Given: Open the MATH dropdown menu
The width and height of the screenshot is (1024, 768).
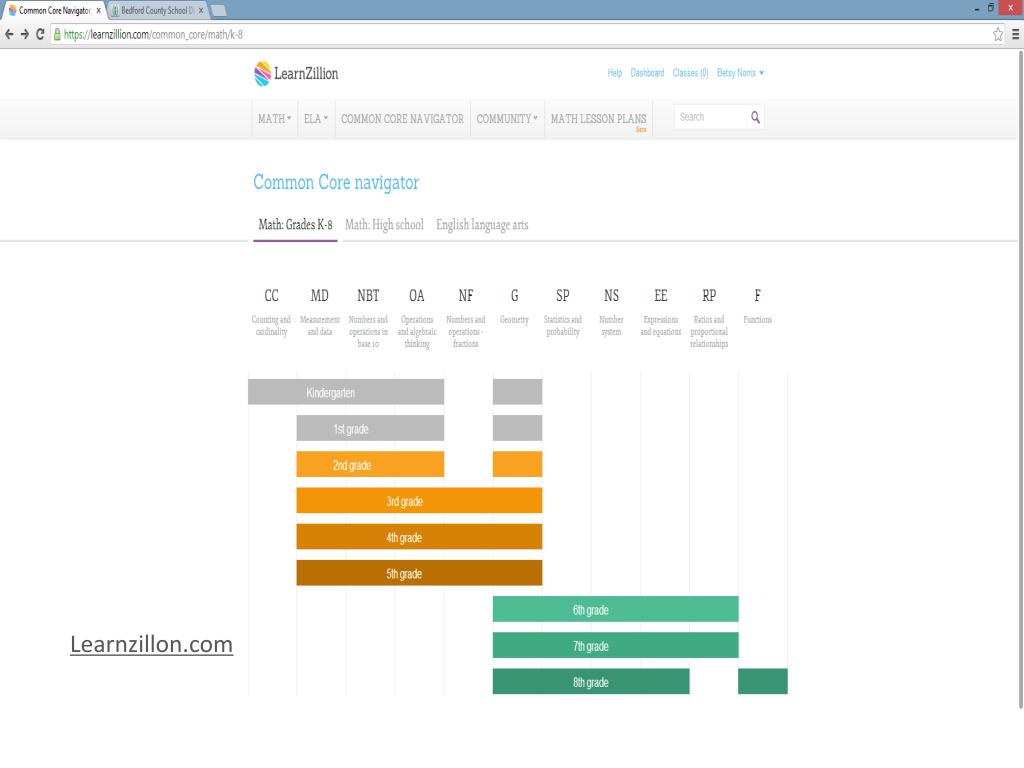Looking at the screenshot, I should click(274, 119).
